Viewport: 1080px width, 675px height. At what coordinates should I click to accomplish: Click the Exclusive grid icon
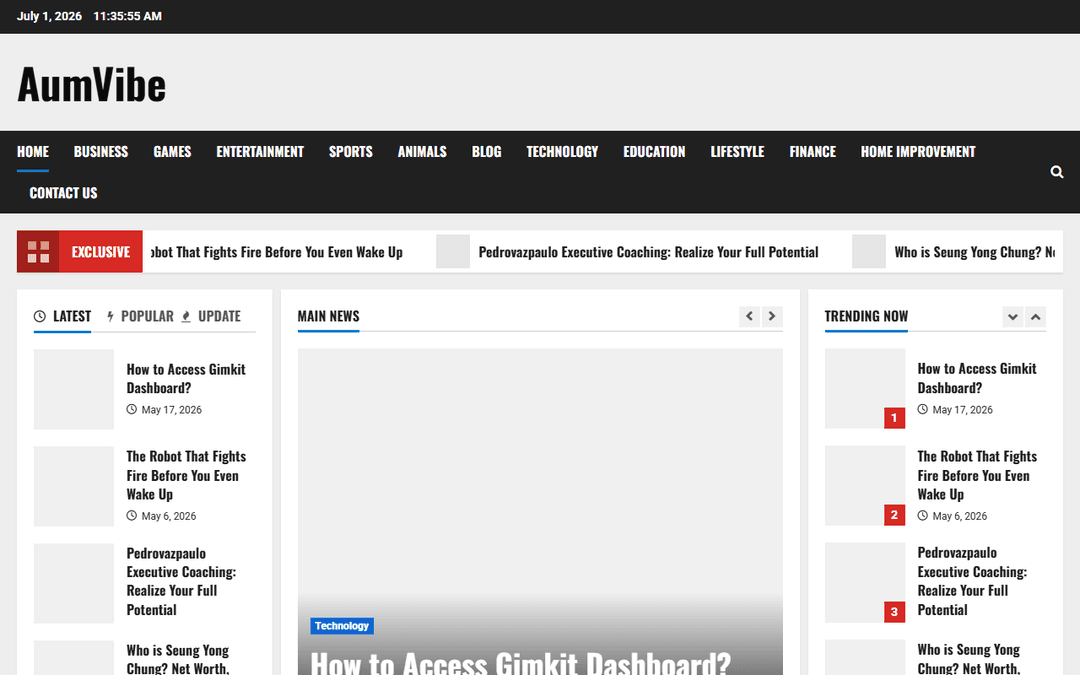[x=38, y=251]
